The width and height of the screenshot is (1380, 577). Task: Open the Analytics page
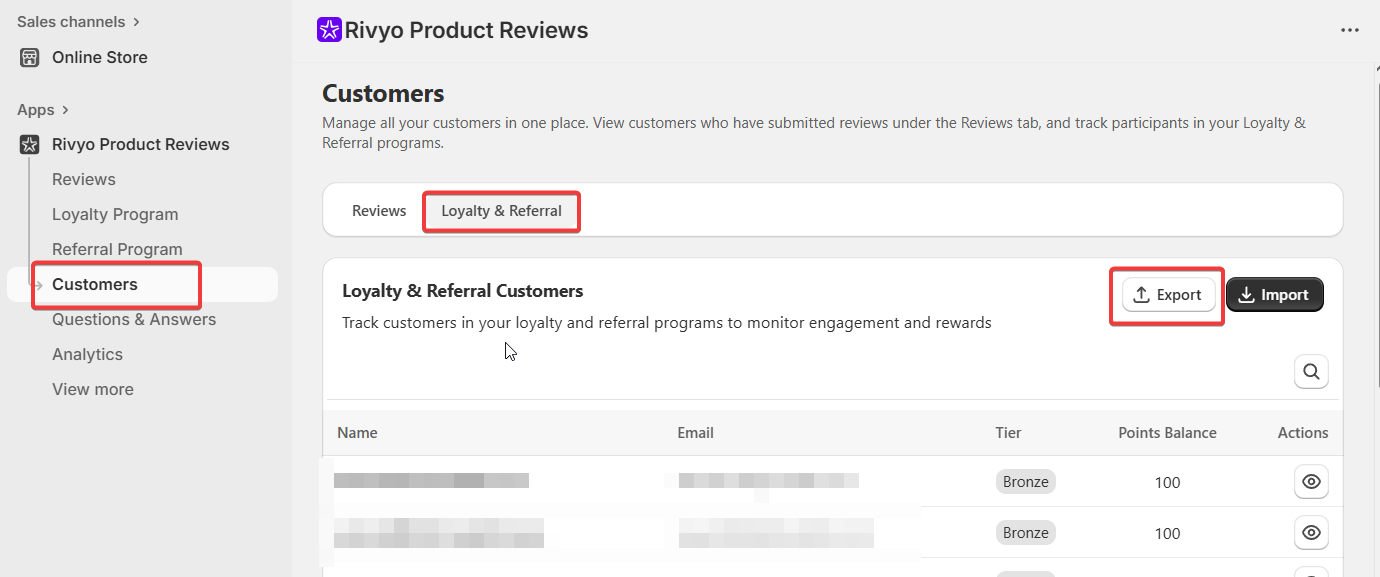[x=87, y=354]
